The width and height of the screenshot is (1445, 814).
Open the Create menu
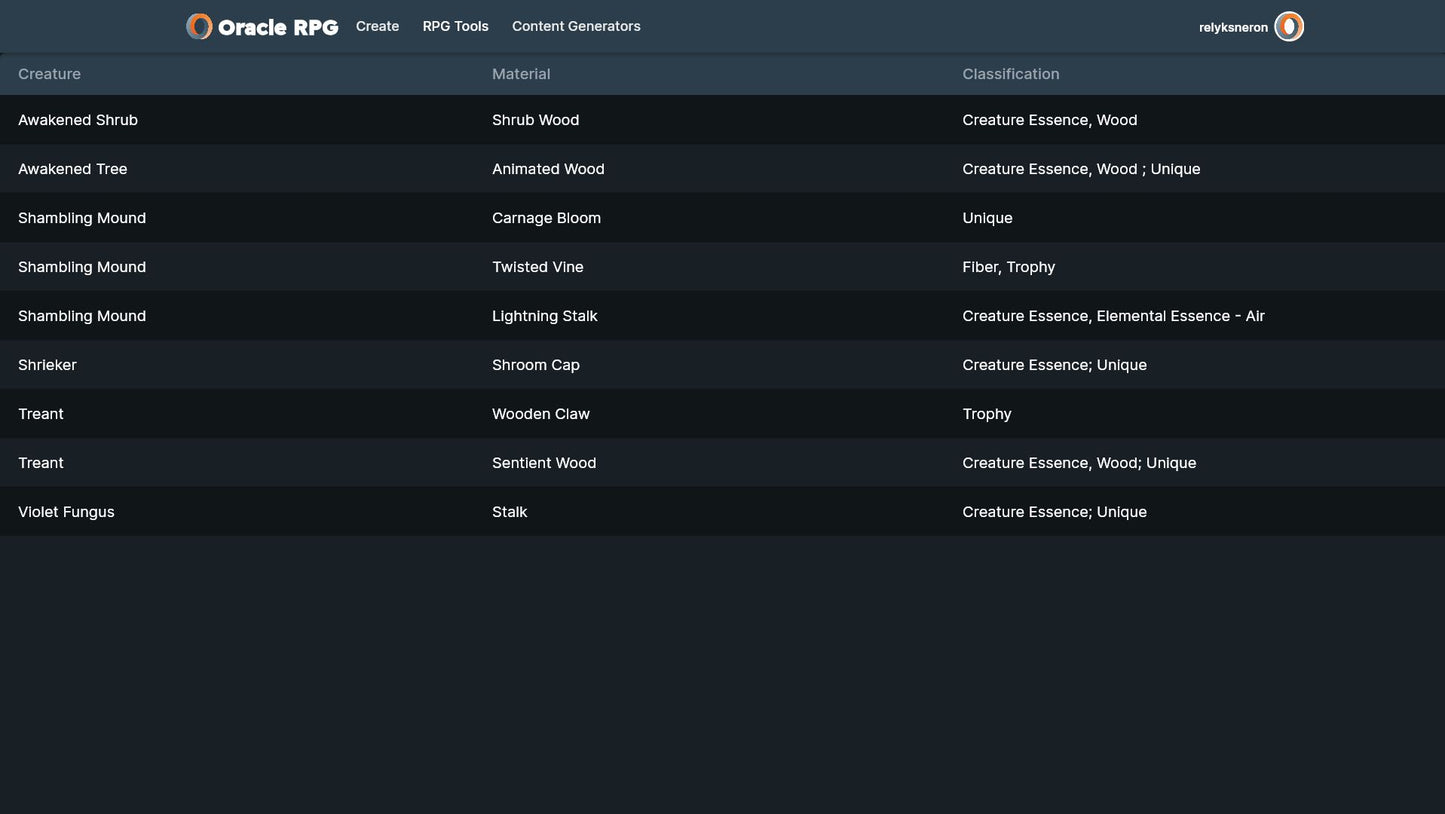click(377, 27)
